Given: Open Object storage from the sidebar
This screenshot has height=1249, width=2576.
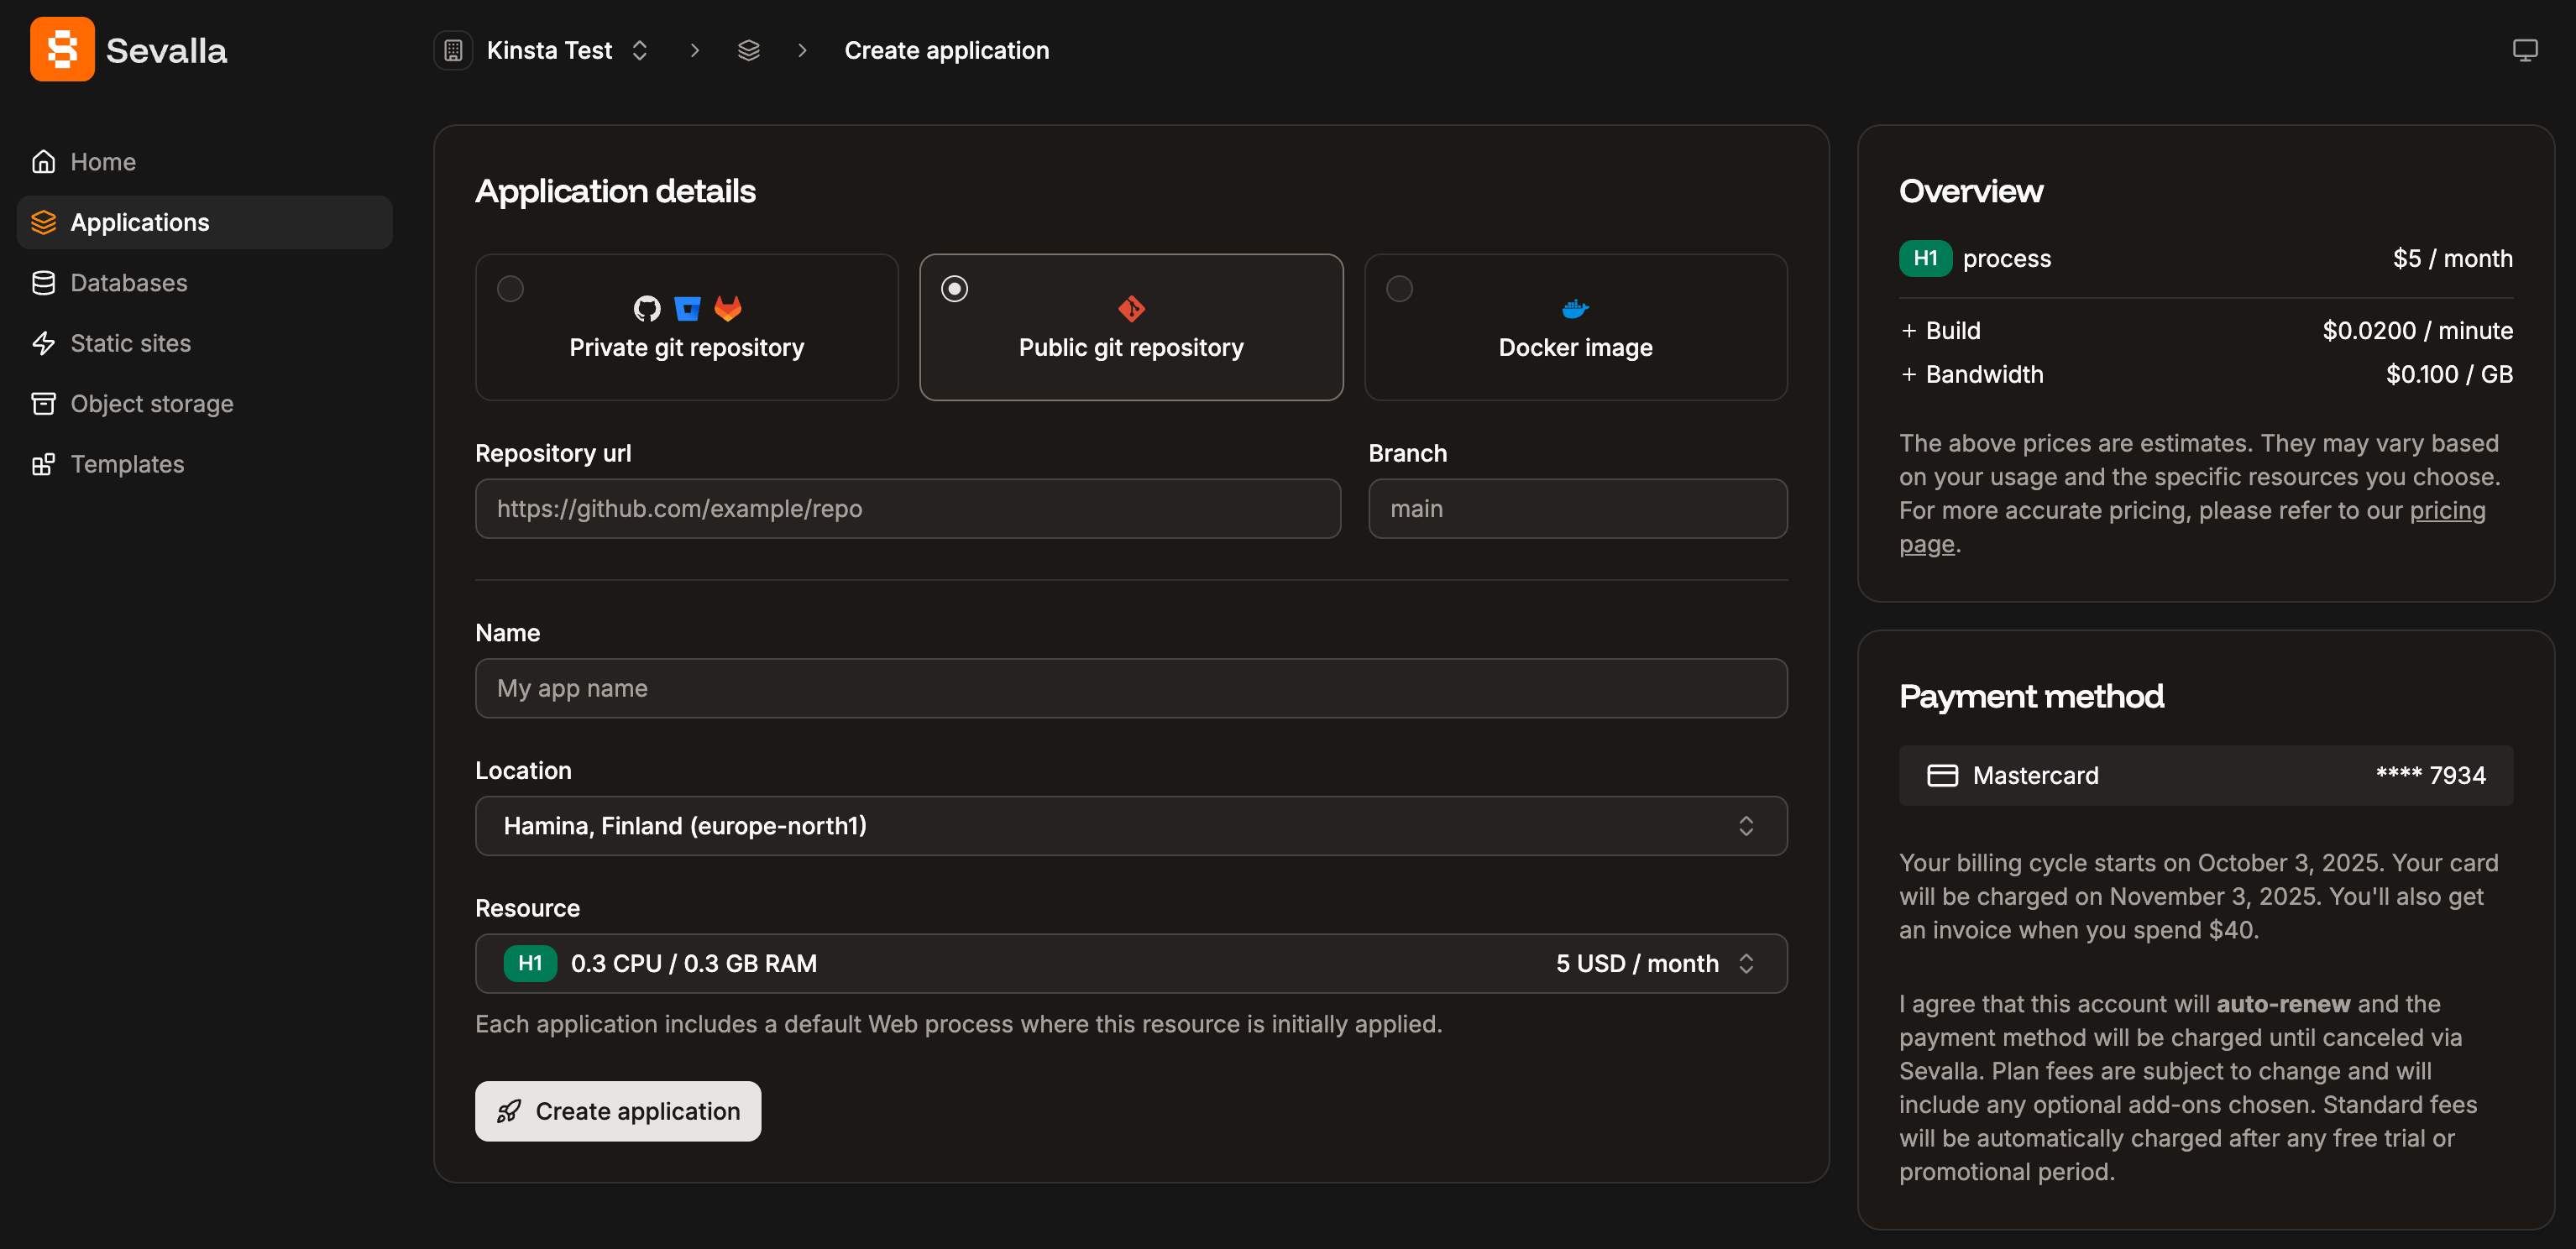Looking at the screenshot, I should [x=150, y=403].
